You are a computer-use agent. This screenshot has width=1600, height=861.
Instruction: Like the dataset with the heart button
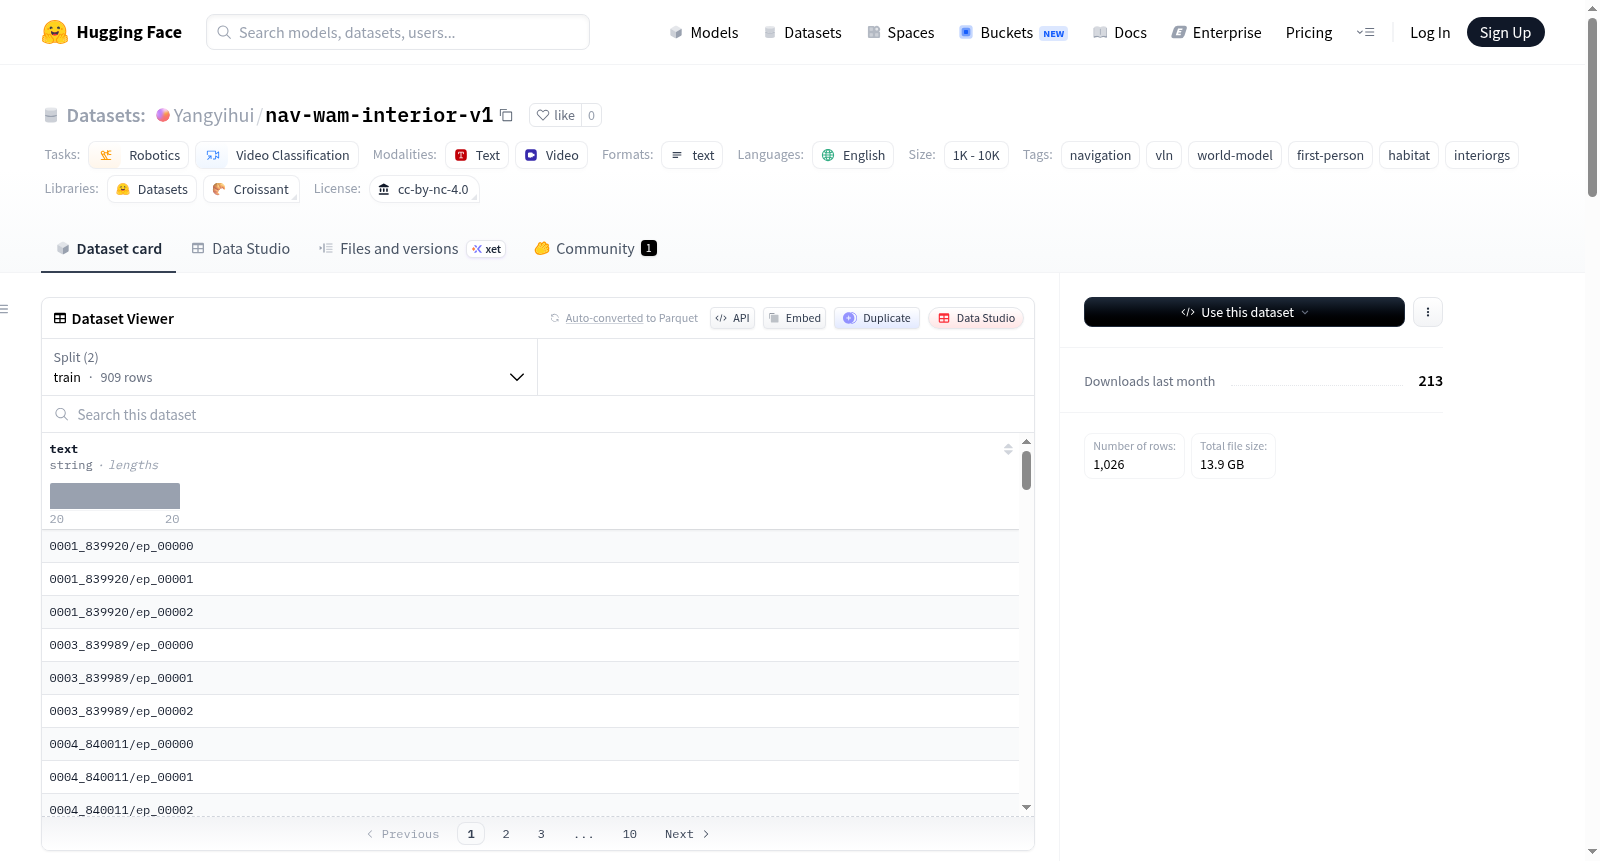[555, 115]
